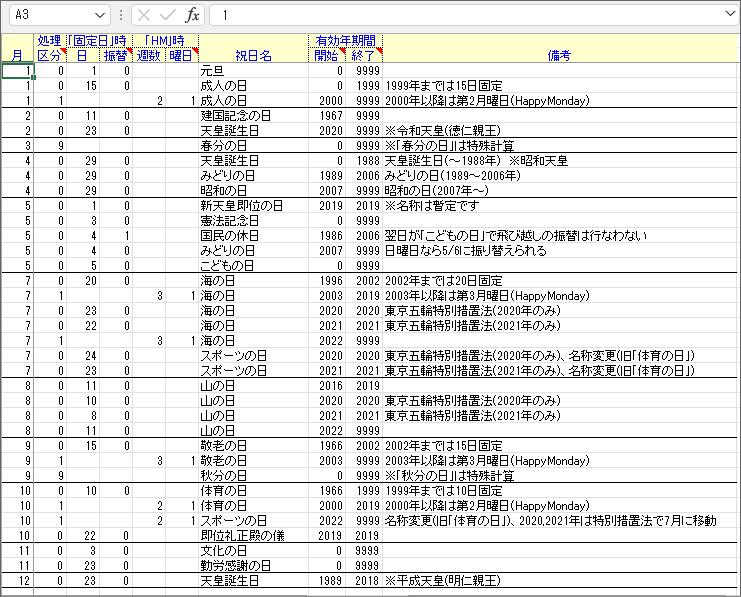Select the 週数 header cell
The width and height of the screenshot is (741, 597).
pyautogui.click(x=149, y=55)
